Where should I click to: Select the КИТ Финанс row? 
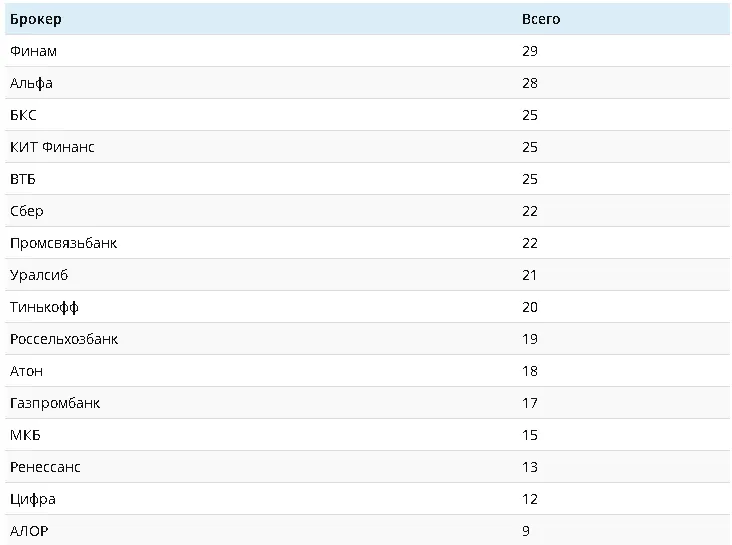point(52,147)
